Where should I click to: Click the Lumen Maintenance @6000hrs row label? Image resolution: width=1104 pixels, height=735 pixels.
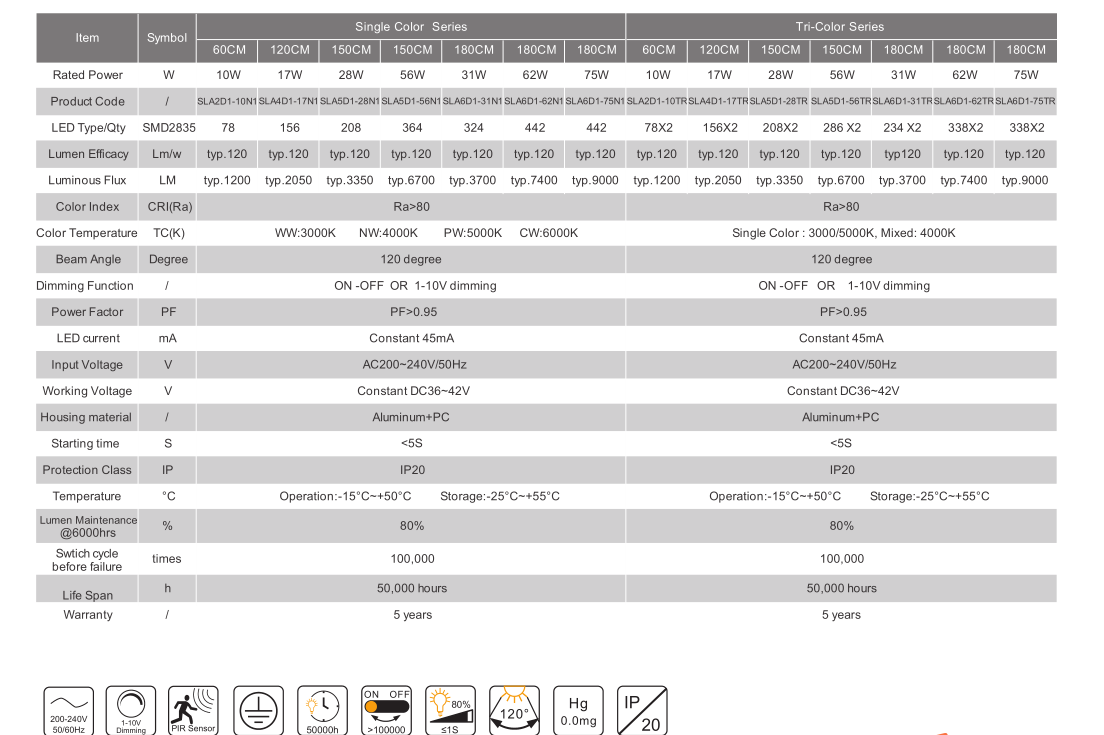pyautogui.click(x=87, y=526)
